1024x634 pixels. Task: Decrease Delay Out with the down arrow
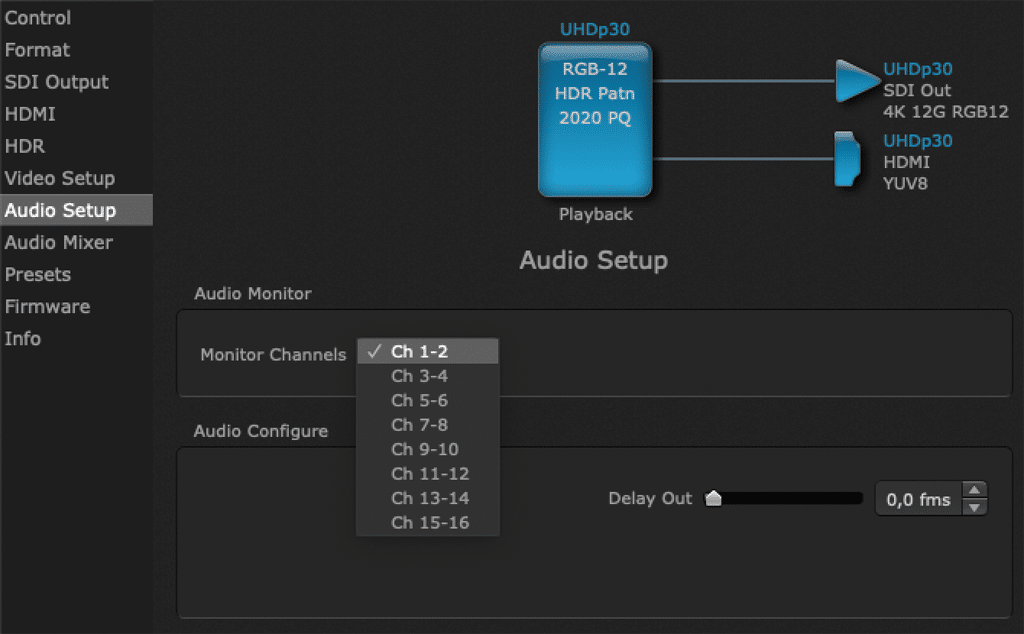974,507
